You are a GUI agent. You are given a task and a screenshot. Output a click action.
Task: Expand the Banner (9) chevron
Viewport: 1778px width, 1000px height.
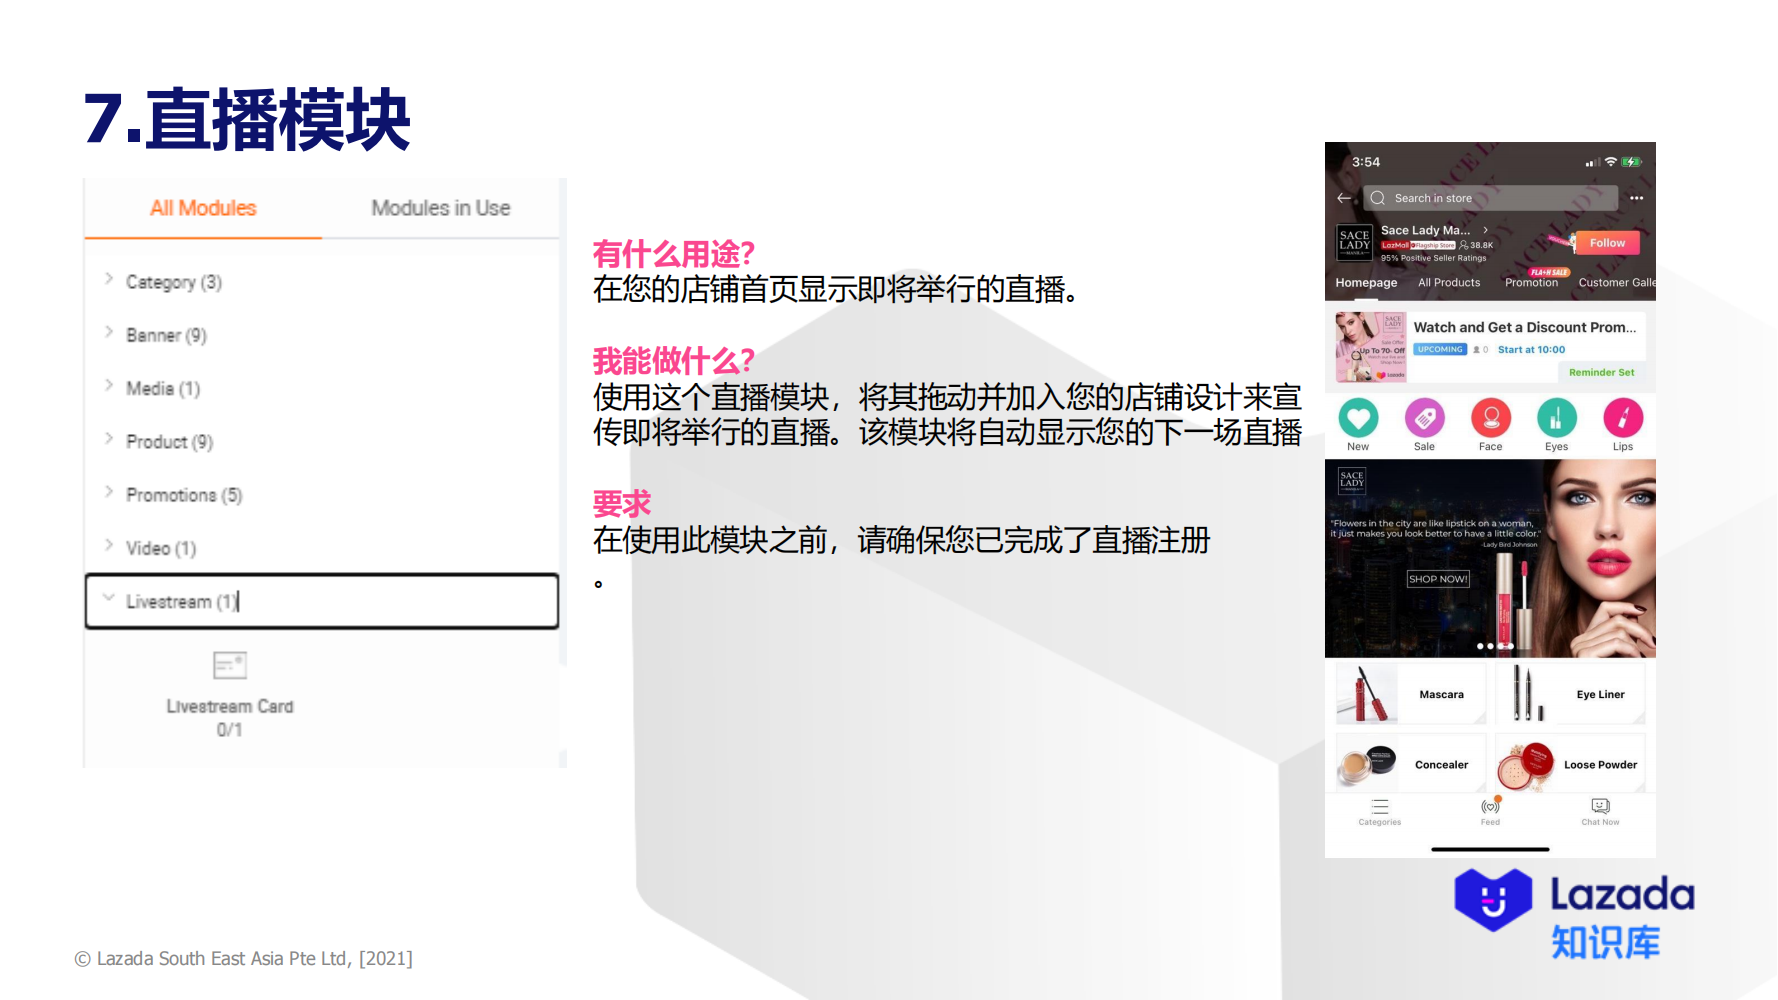coord(109,332)
